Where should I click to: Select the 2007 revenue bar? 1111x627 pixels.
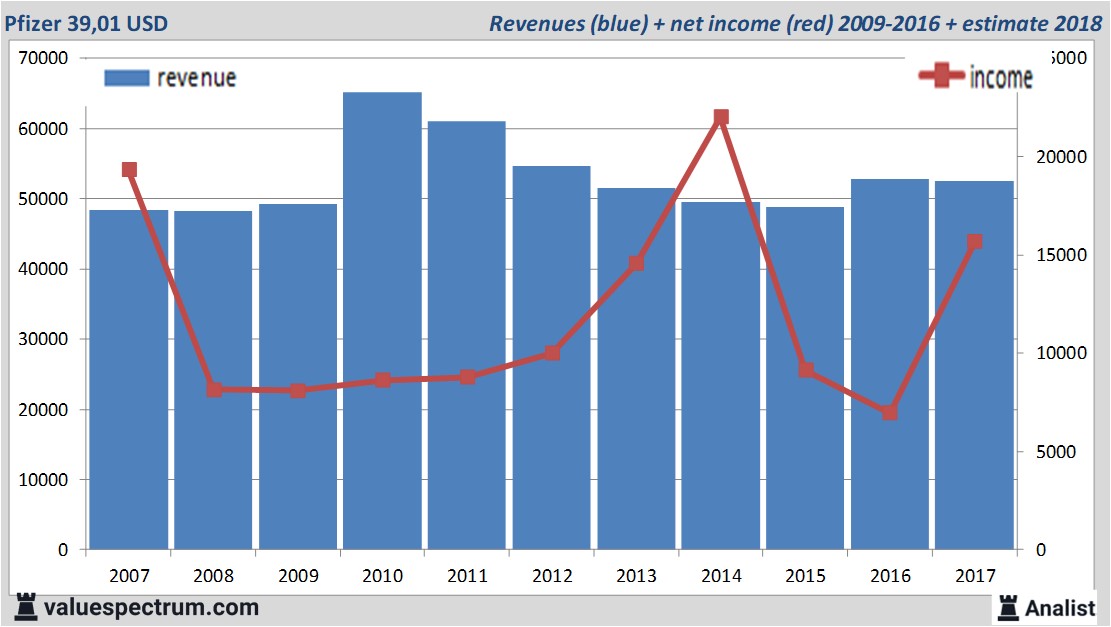point(129,380)
